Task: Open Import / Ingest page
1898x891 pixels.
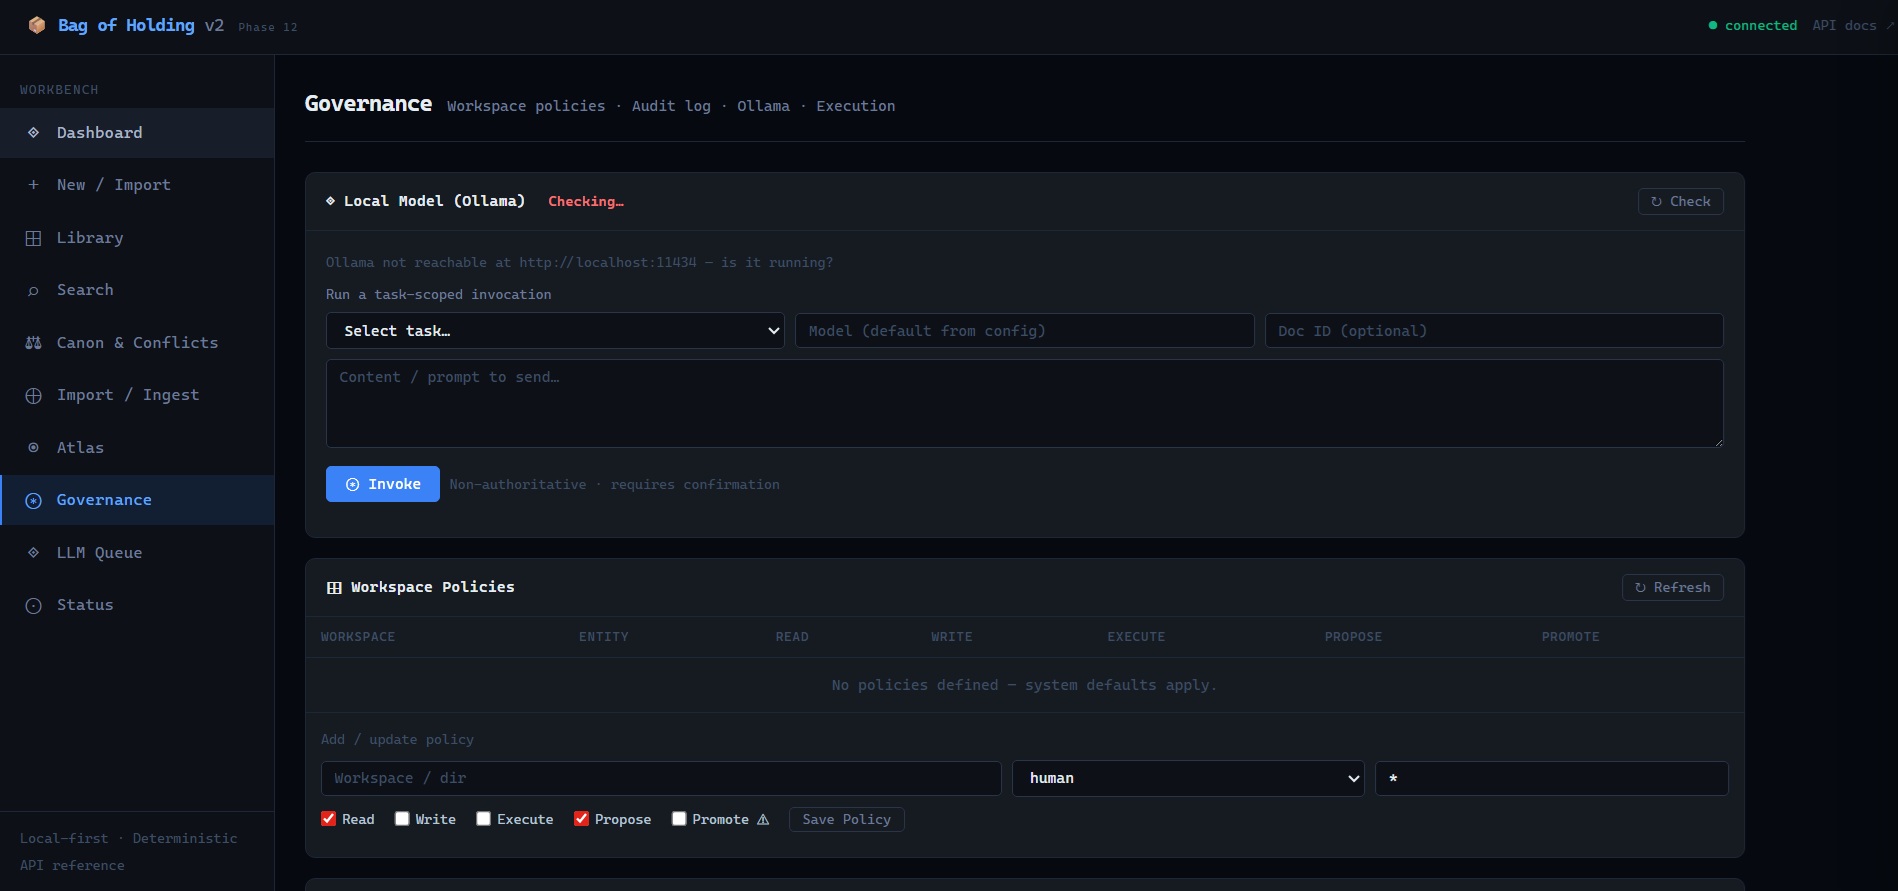Action: pyautogui.click(x=137, y=395)
